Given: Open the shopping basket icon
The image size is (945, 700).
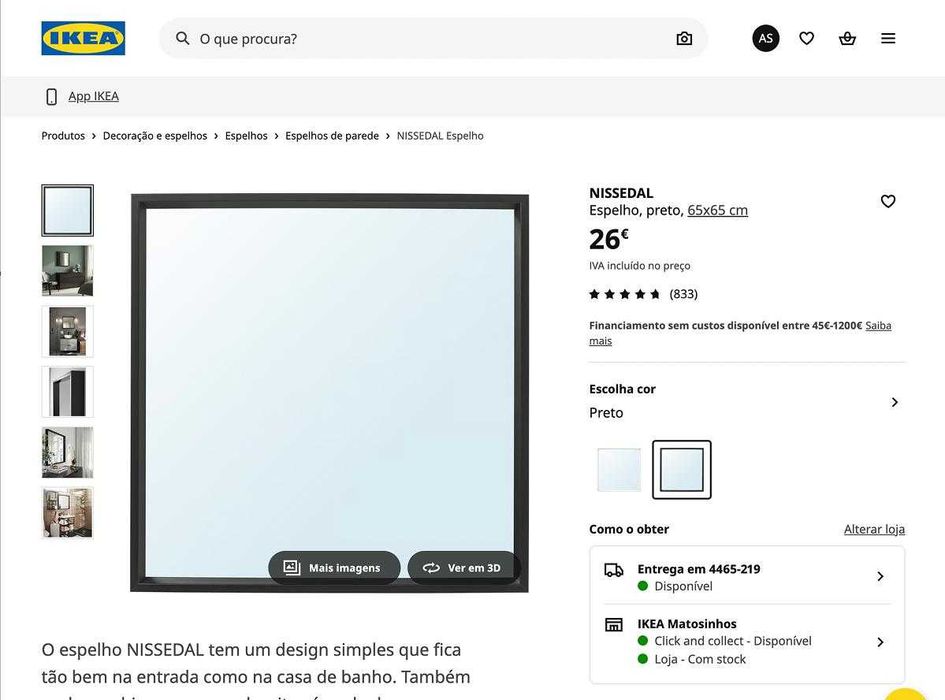Looking at the screenshot, I should (x=847, y=38).
